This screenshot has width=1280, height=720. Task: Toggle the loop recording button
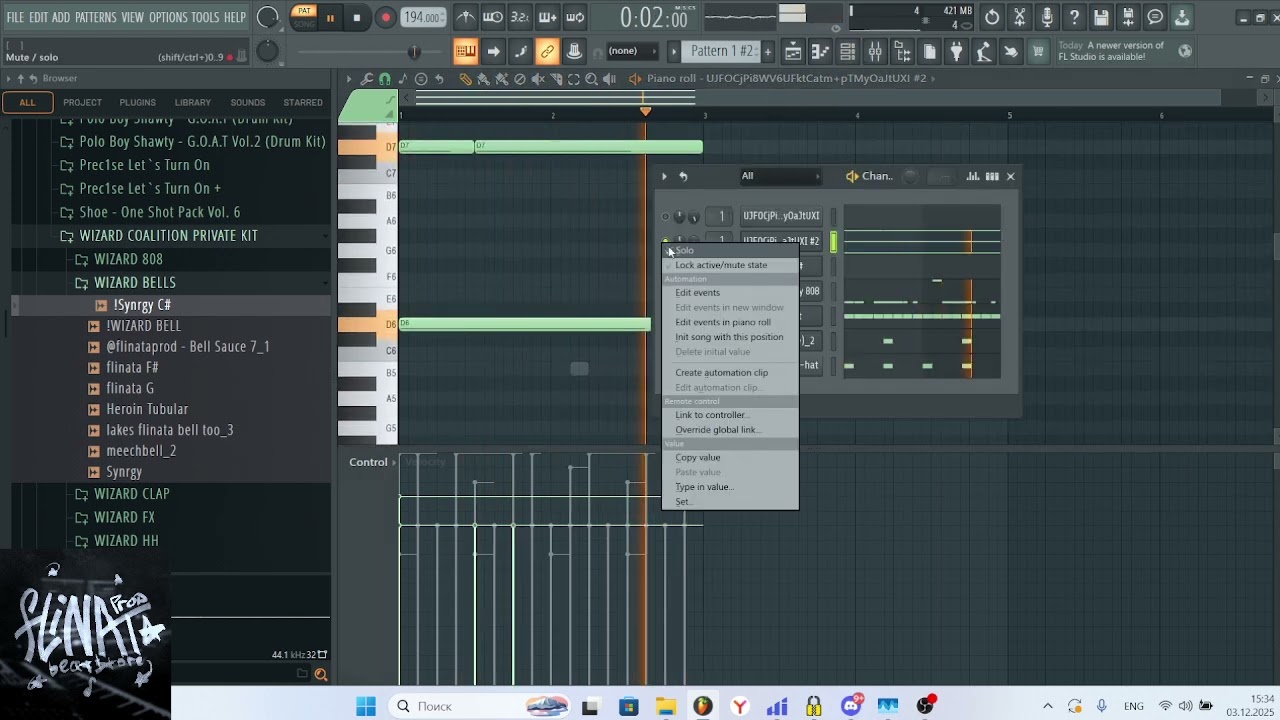pos(575,17)
